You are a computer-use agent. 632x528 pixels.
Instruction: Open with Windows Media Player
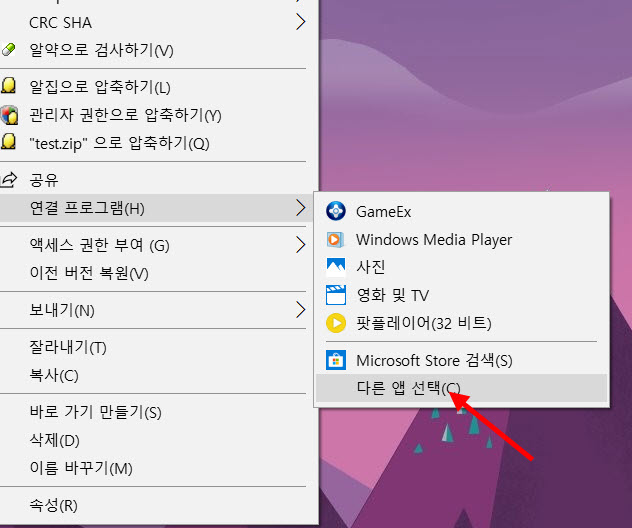(x=462, y=239)
